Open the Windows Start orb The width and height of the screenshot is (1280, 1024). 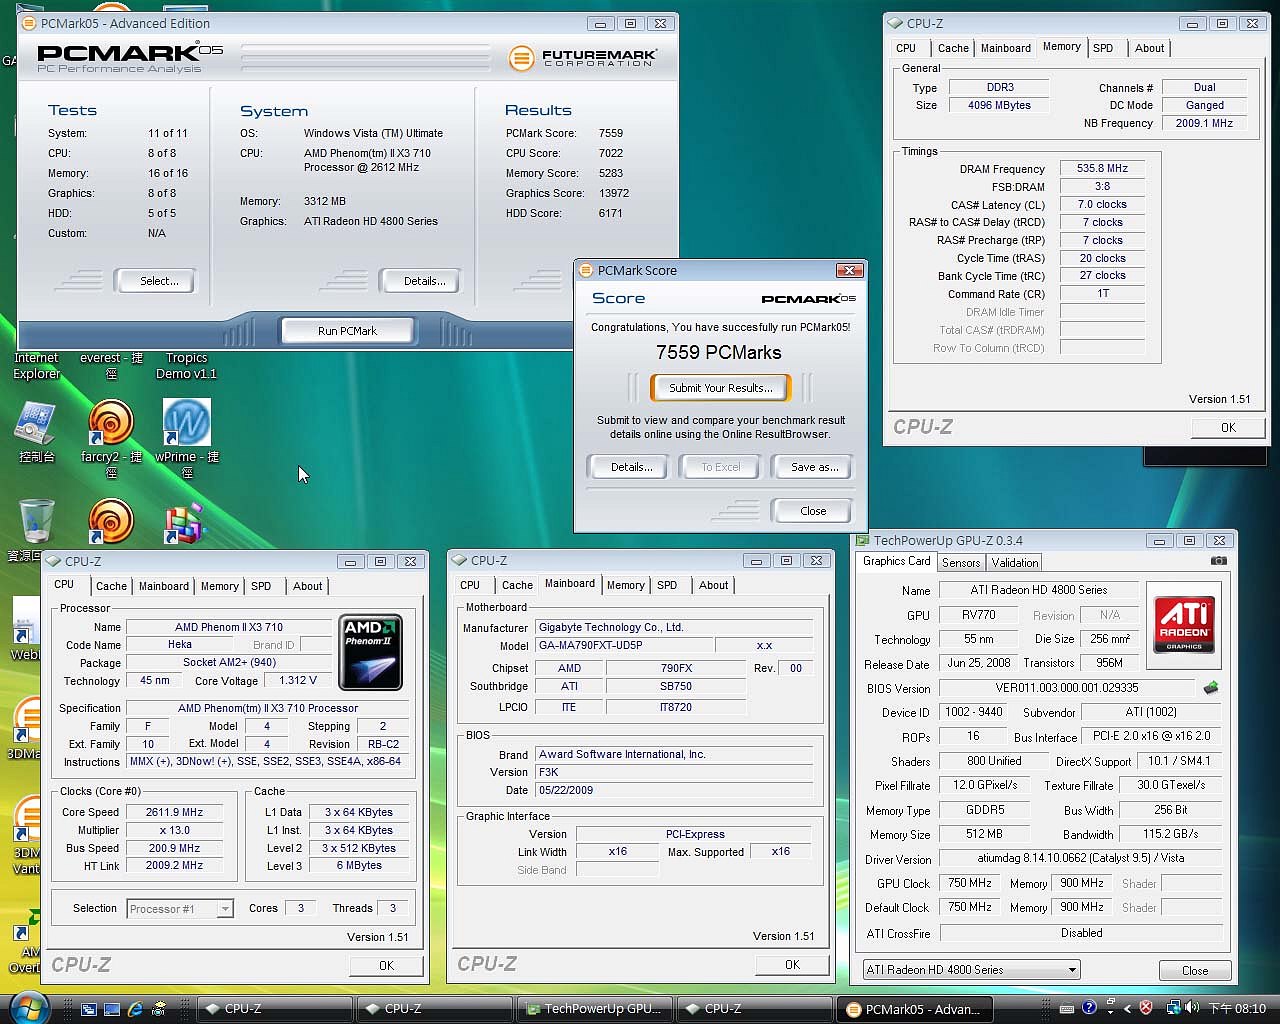click(28, 1006)
